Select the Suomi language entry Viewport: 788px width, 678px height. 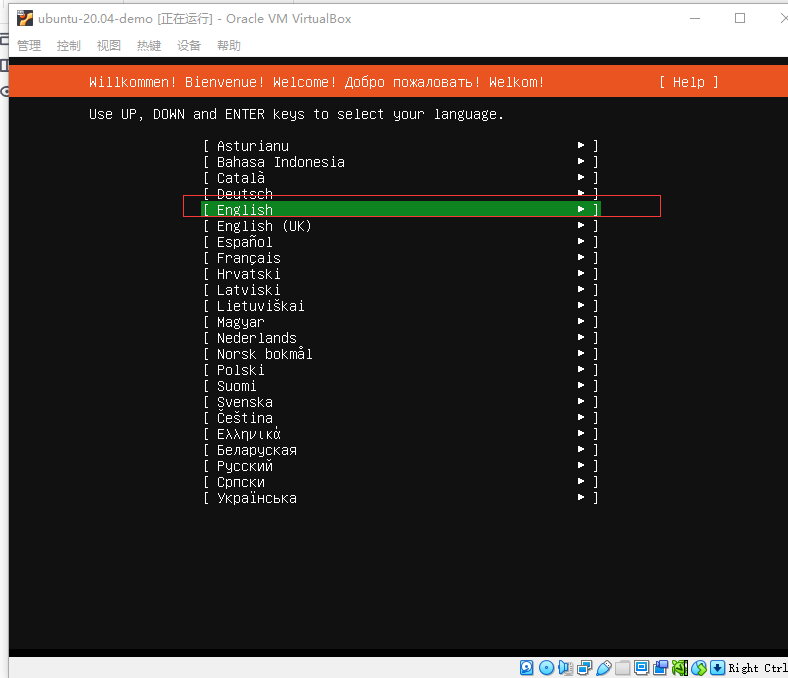click(x=401, y=386)
